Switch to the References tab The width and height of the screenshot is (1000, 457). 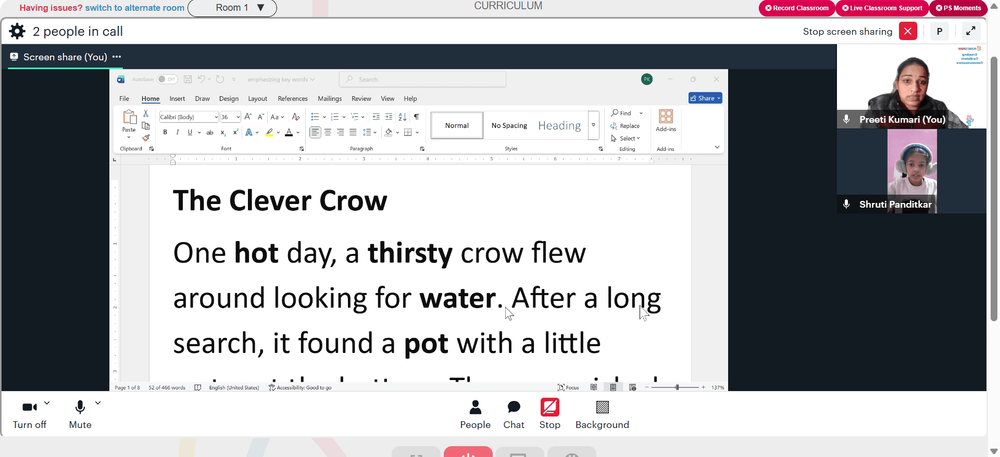pyautogui.click(x=293, y=99)
